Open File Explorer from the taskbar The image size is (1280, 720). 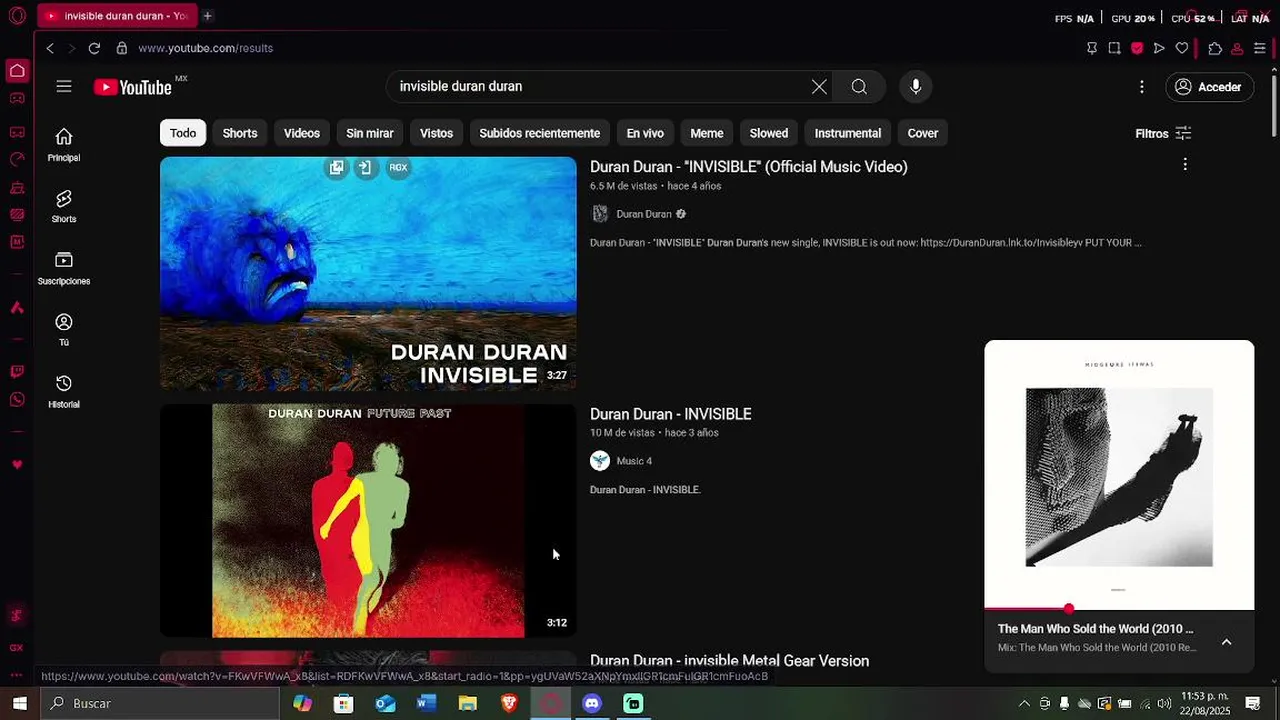[467, 703]
